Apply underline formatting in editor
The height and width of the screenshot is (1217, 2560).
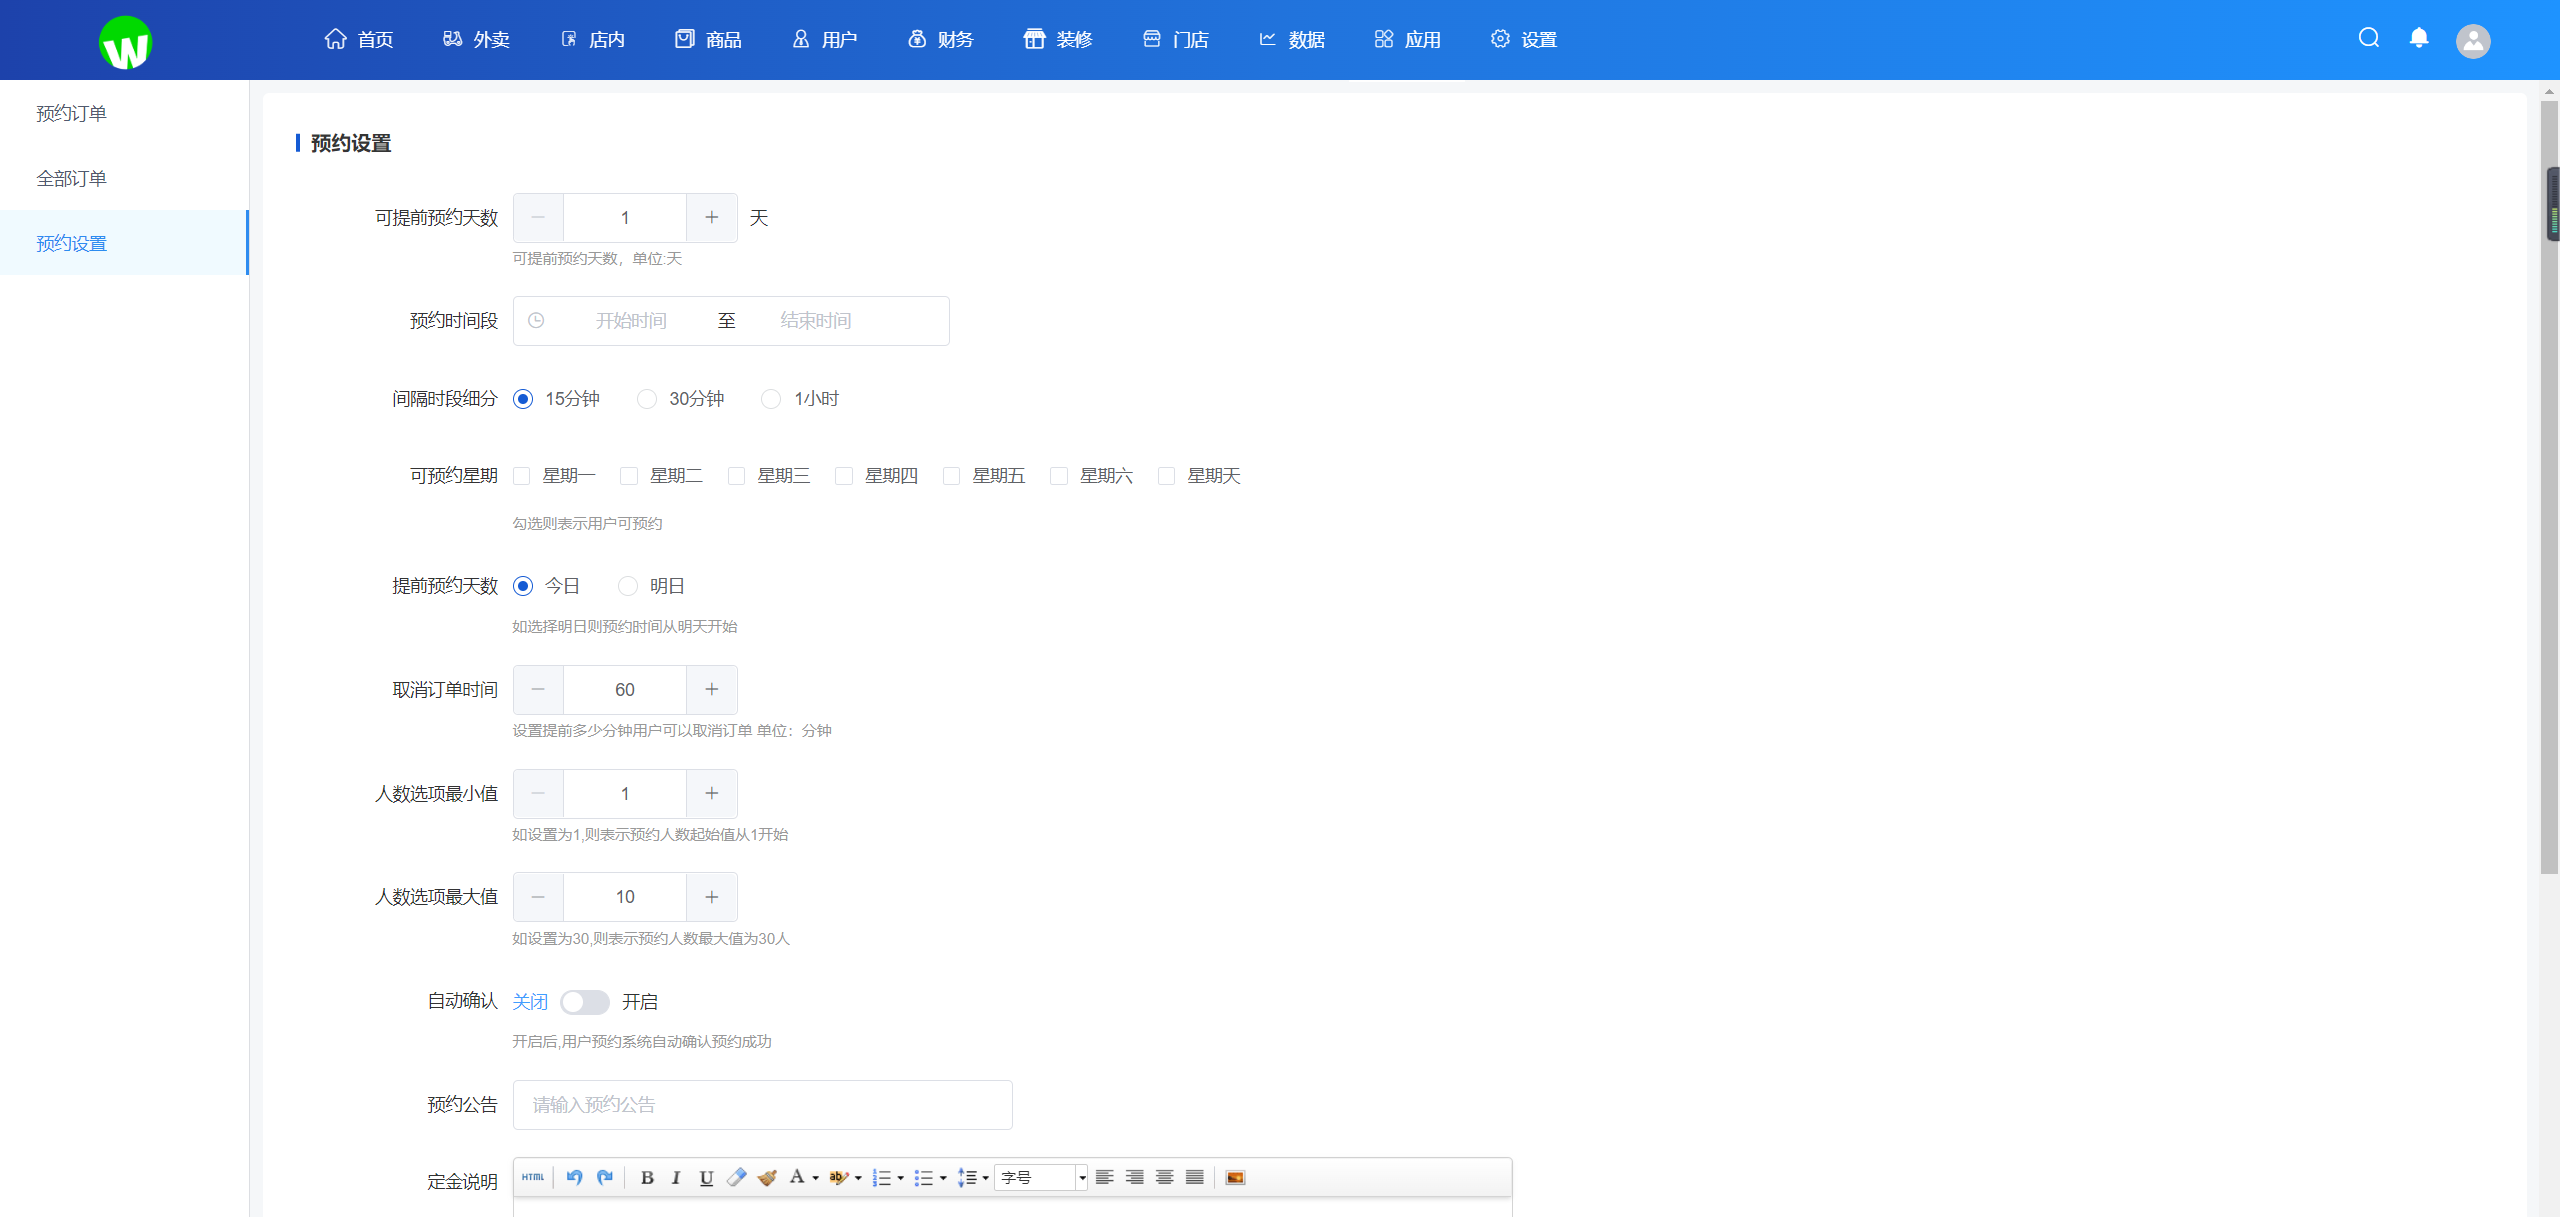point(706,1177)
